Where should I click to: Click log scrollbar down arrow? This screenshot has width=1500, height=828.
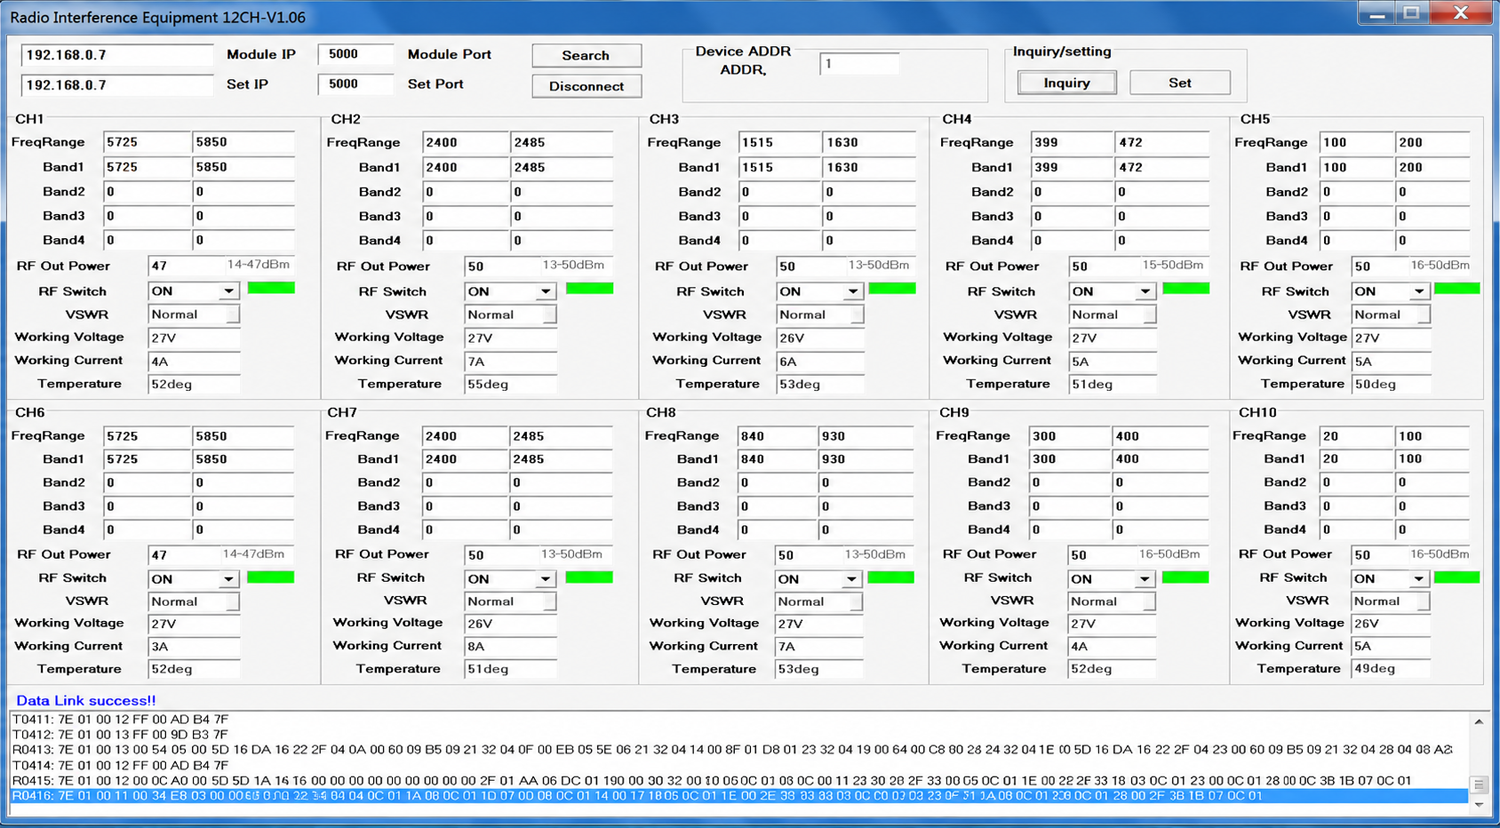click(x=1479, y=803)
